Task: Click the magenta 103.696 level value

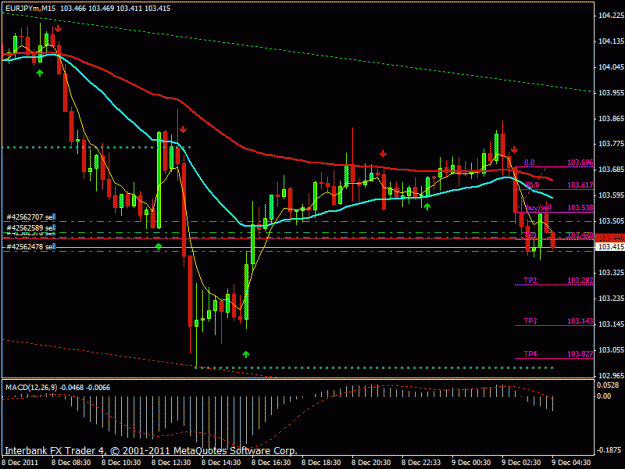Action: point(580,162)
